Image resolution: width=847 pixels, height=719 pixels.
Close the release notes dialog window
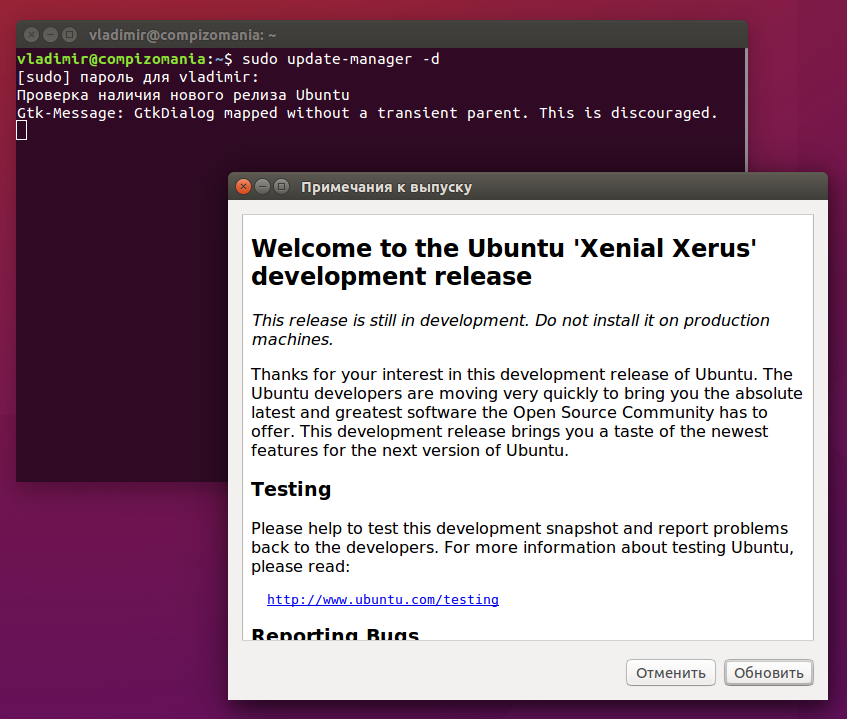244,186
